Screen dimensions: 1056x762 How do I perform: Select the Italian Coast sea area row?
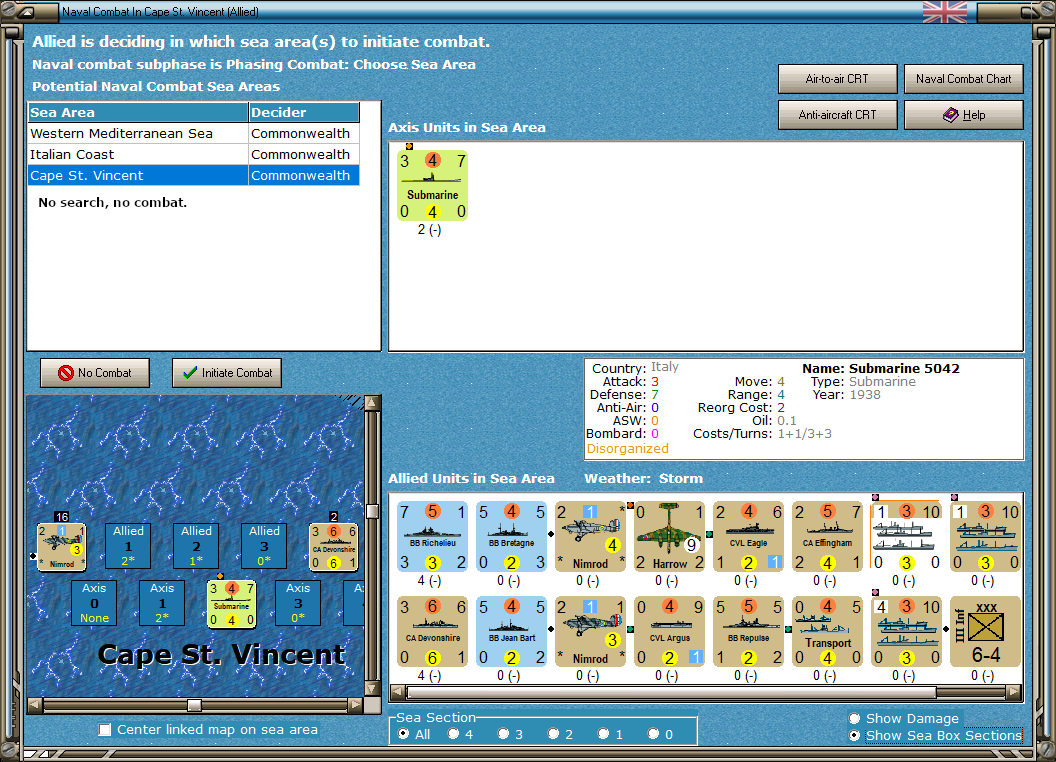click(x=194, y=154)
